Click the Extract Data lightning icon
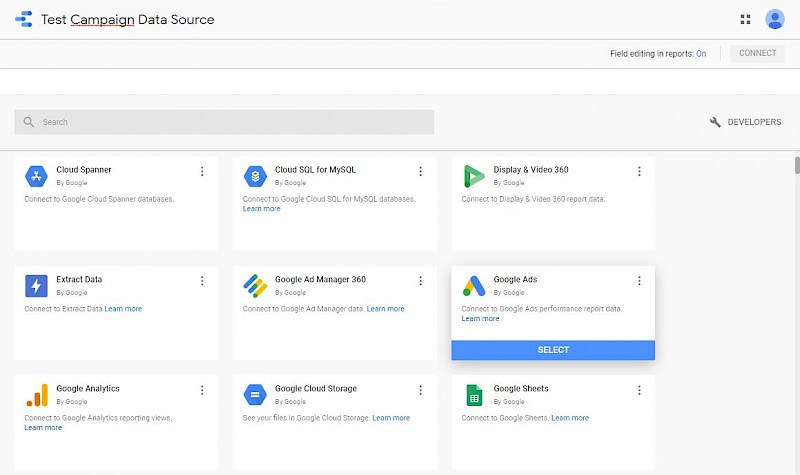The image size is (800, 475). pos(36,286)
